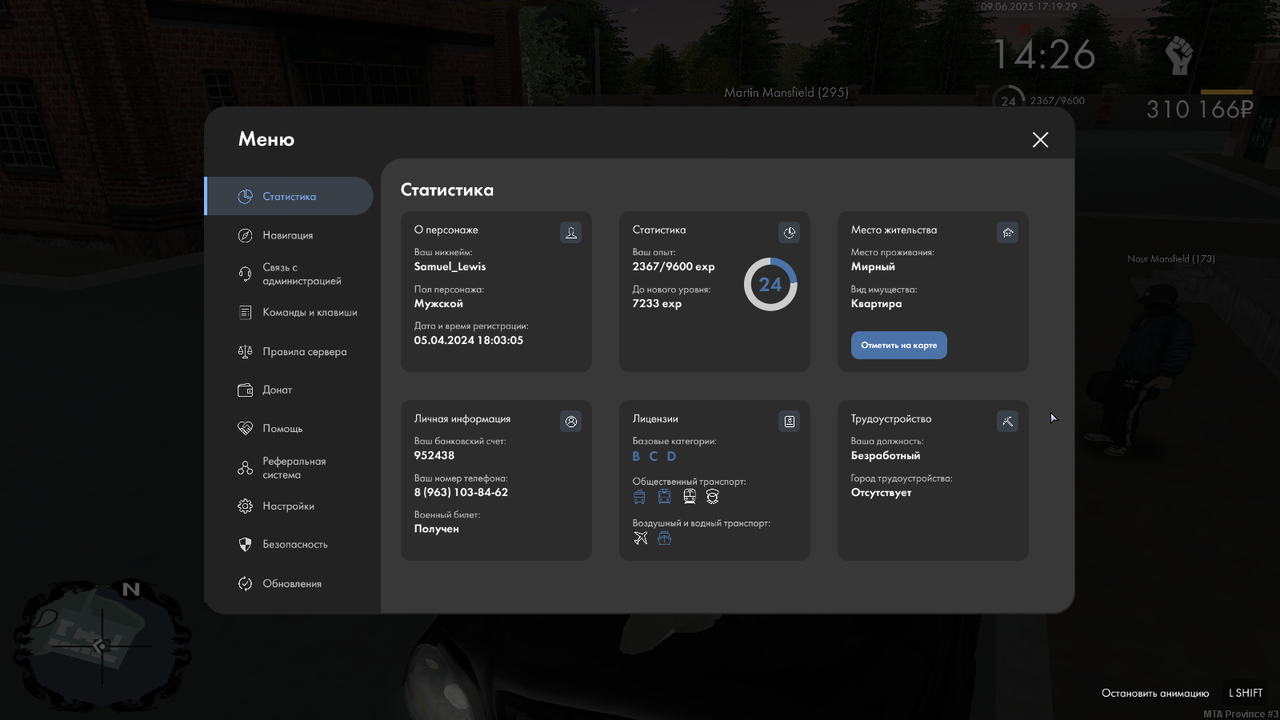Click the house icon on Место жительства card
Screen dimensions: 1280x720
click(x=1007, y=233)
